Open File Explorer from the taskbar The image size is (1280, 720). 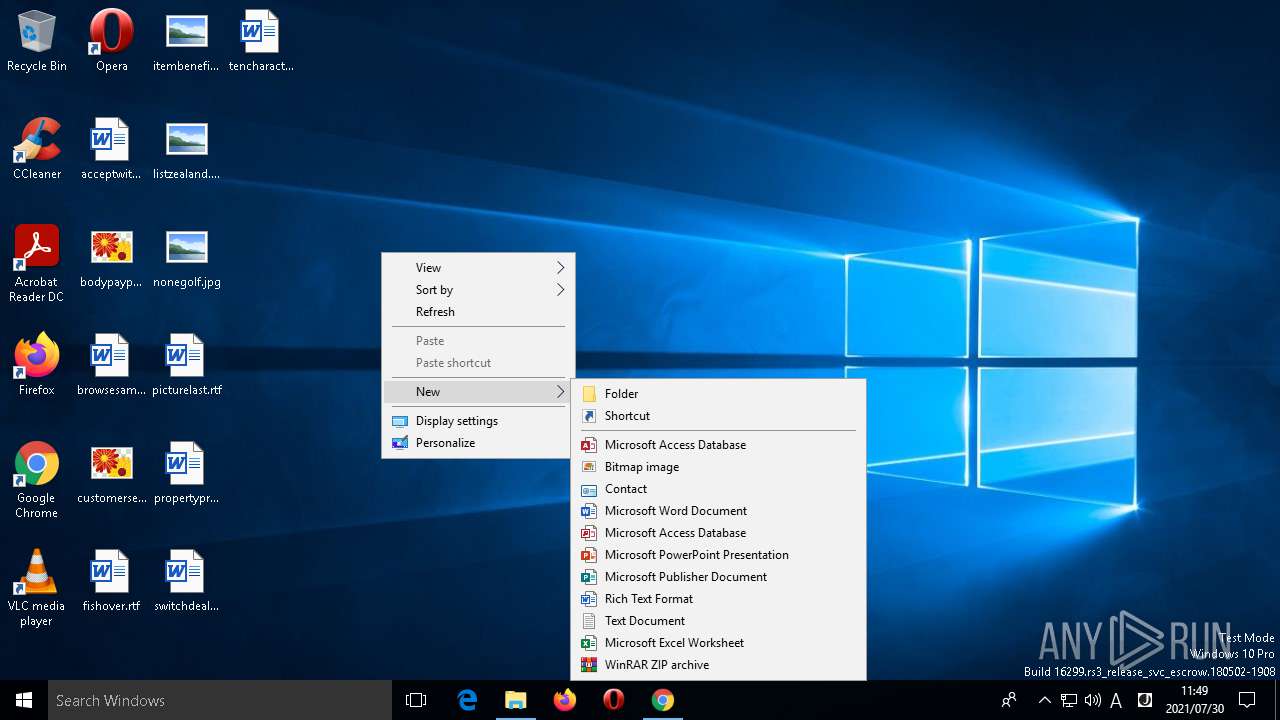pos(516,700)
